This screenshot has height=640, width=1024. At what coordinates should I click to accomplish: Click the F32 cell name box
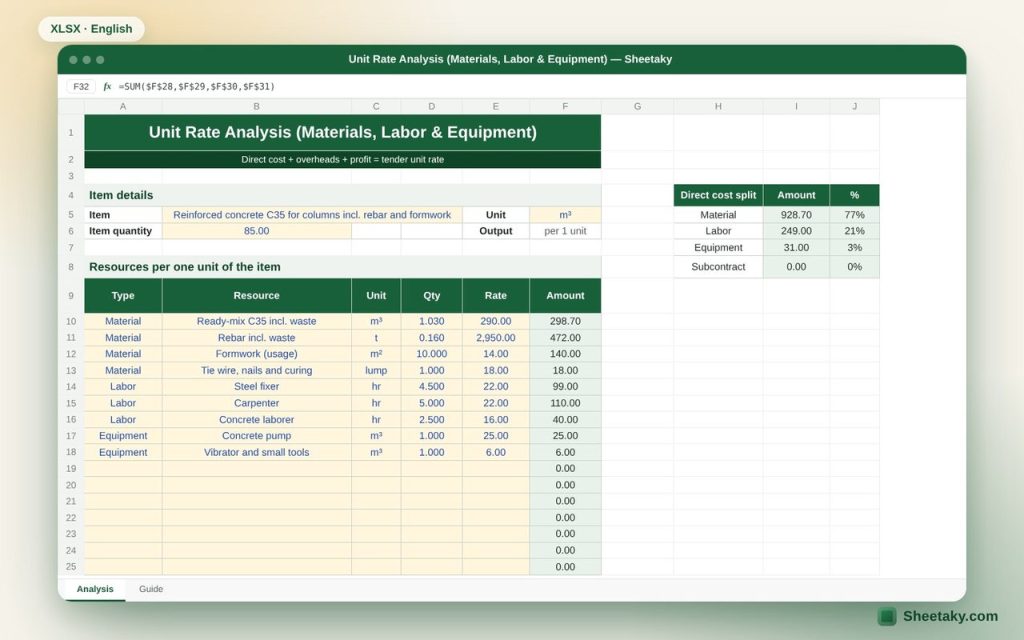(81, 86)
